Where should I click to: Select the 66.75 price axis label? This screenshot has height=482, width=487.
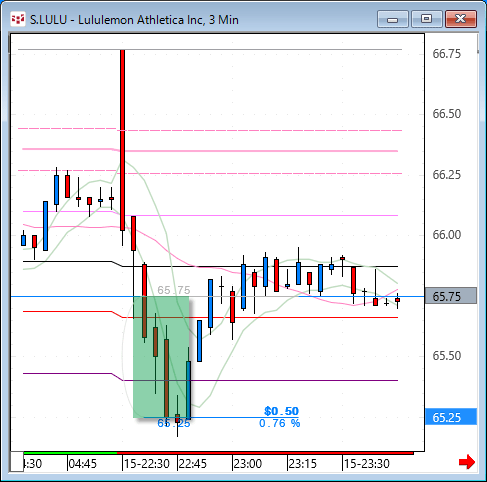[446, 54]
